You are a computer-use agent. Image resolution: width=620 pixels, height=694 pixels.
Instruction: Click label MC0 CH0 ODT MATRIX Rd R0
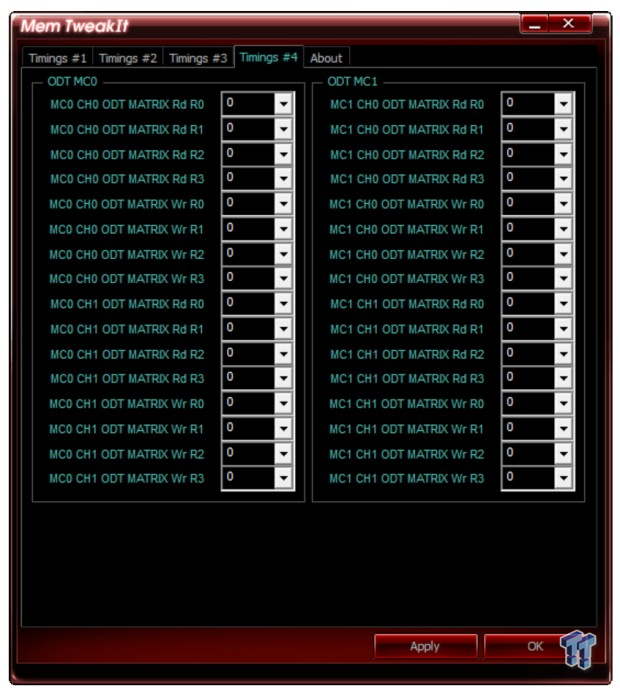(127, 104)
